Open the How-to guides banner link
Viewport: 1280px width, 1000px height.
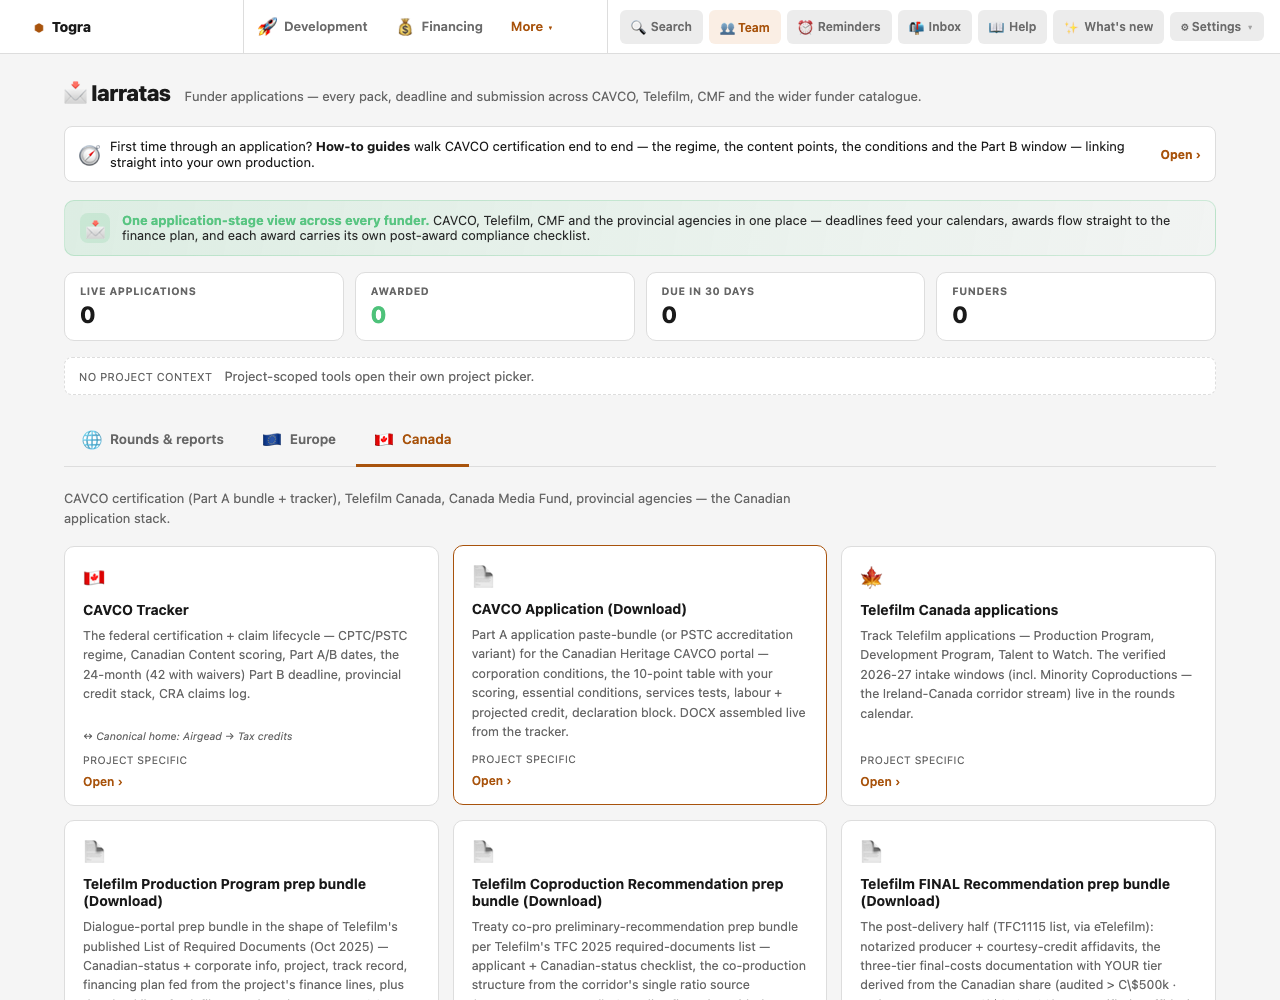point(1180,155)
